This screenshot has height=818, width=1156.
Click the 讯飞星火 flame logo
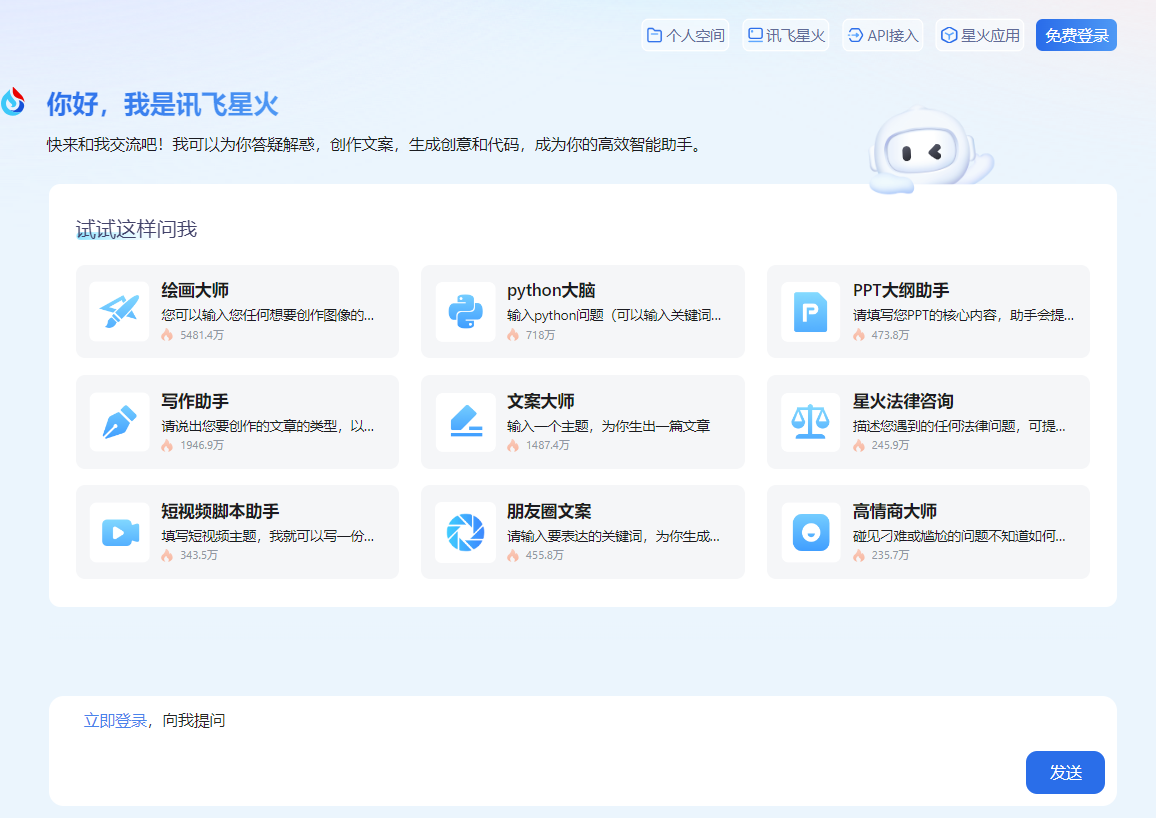[13, 102]
